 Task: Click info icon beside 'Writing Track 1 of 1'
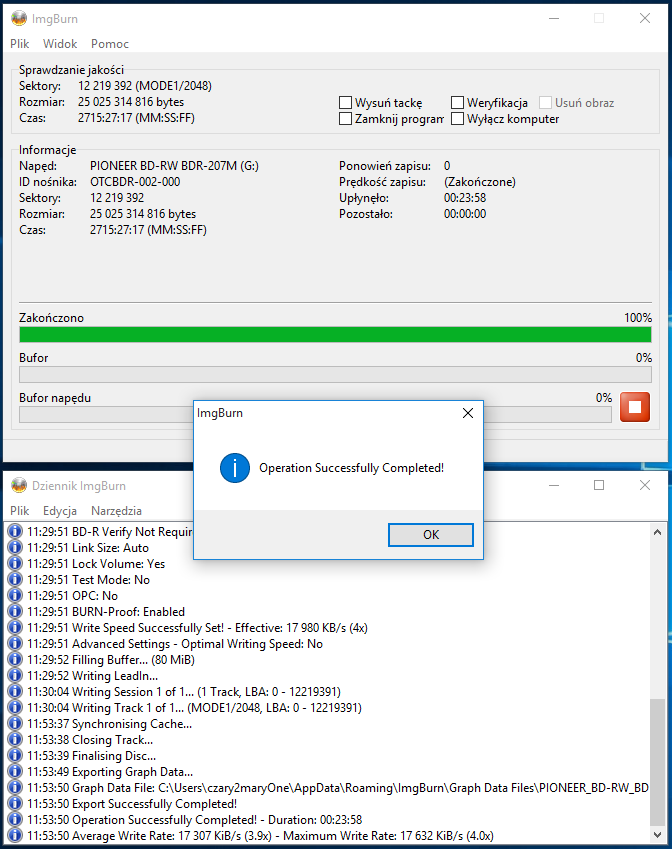pos(15,707)
